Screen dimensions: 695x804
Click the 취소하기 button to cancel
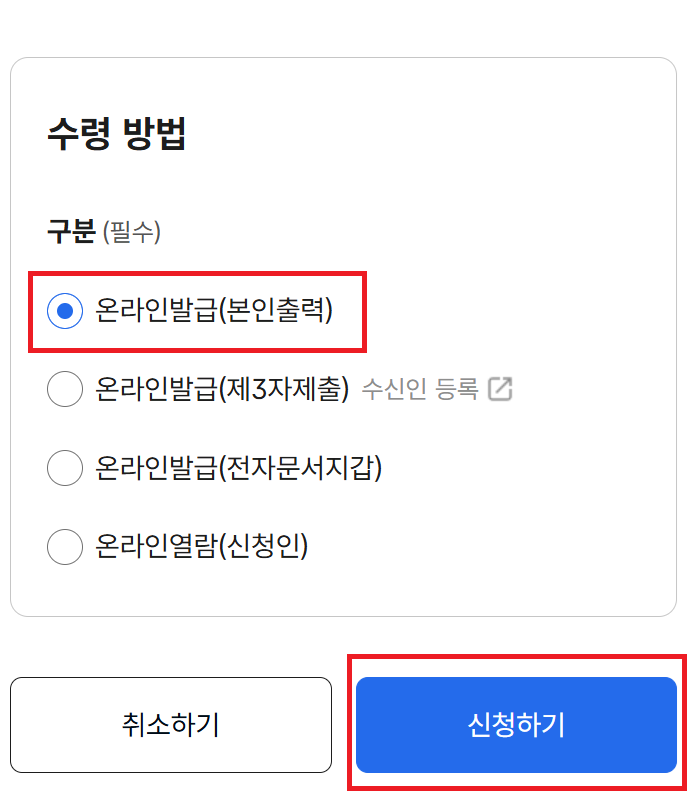point(171,724)
